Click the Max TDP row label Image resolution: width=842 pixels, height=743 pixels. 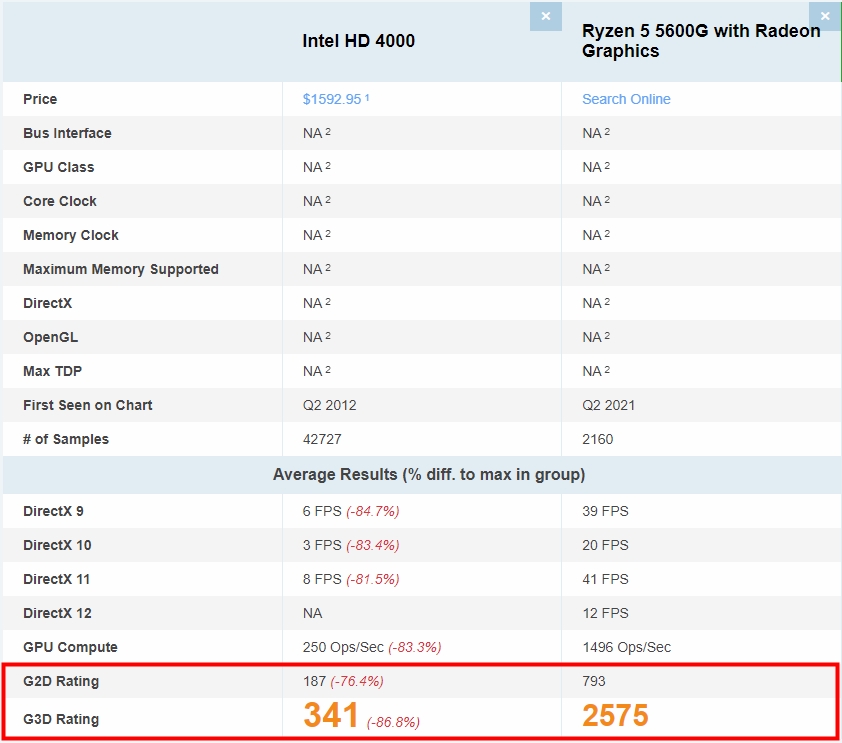pos(52,371)
